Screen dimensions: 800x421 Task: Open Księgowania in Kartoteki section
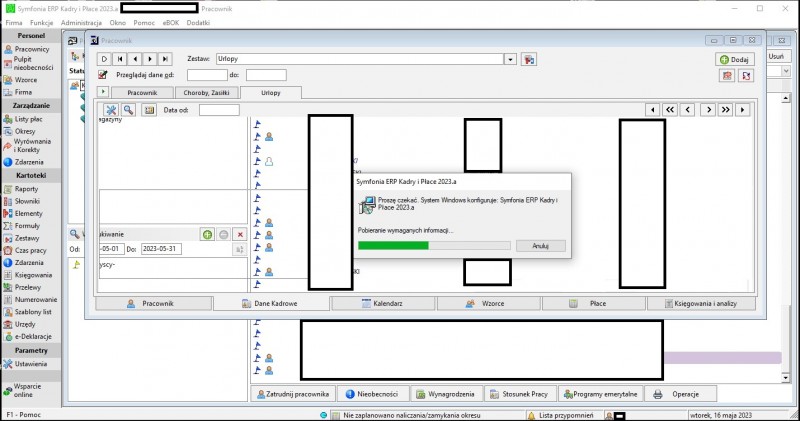pos(28,275)
